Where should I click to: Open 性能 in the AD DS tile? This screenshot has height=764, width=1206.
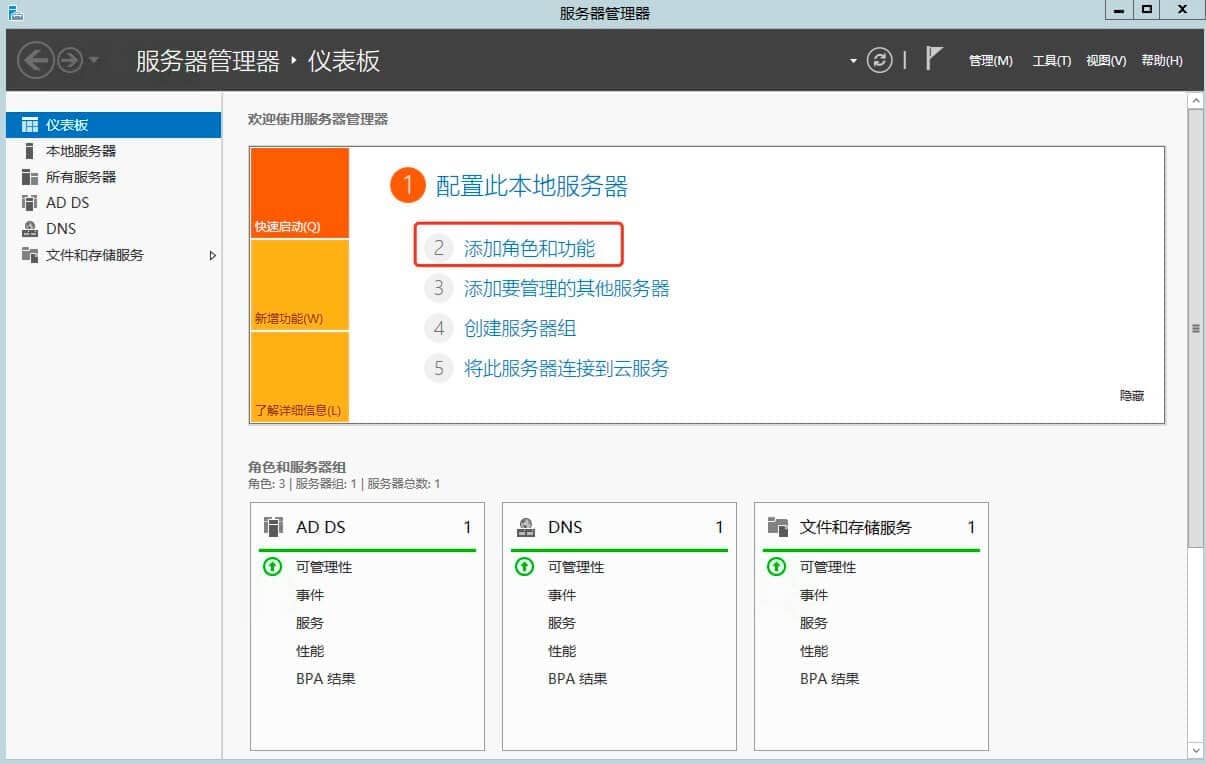pos(310,651)
